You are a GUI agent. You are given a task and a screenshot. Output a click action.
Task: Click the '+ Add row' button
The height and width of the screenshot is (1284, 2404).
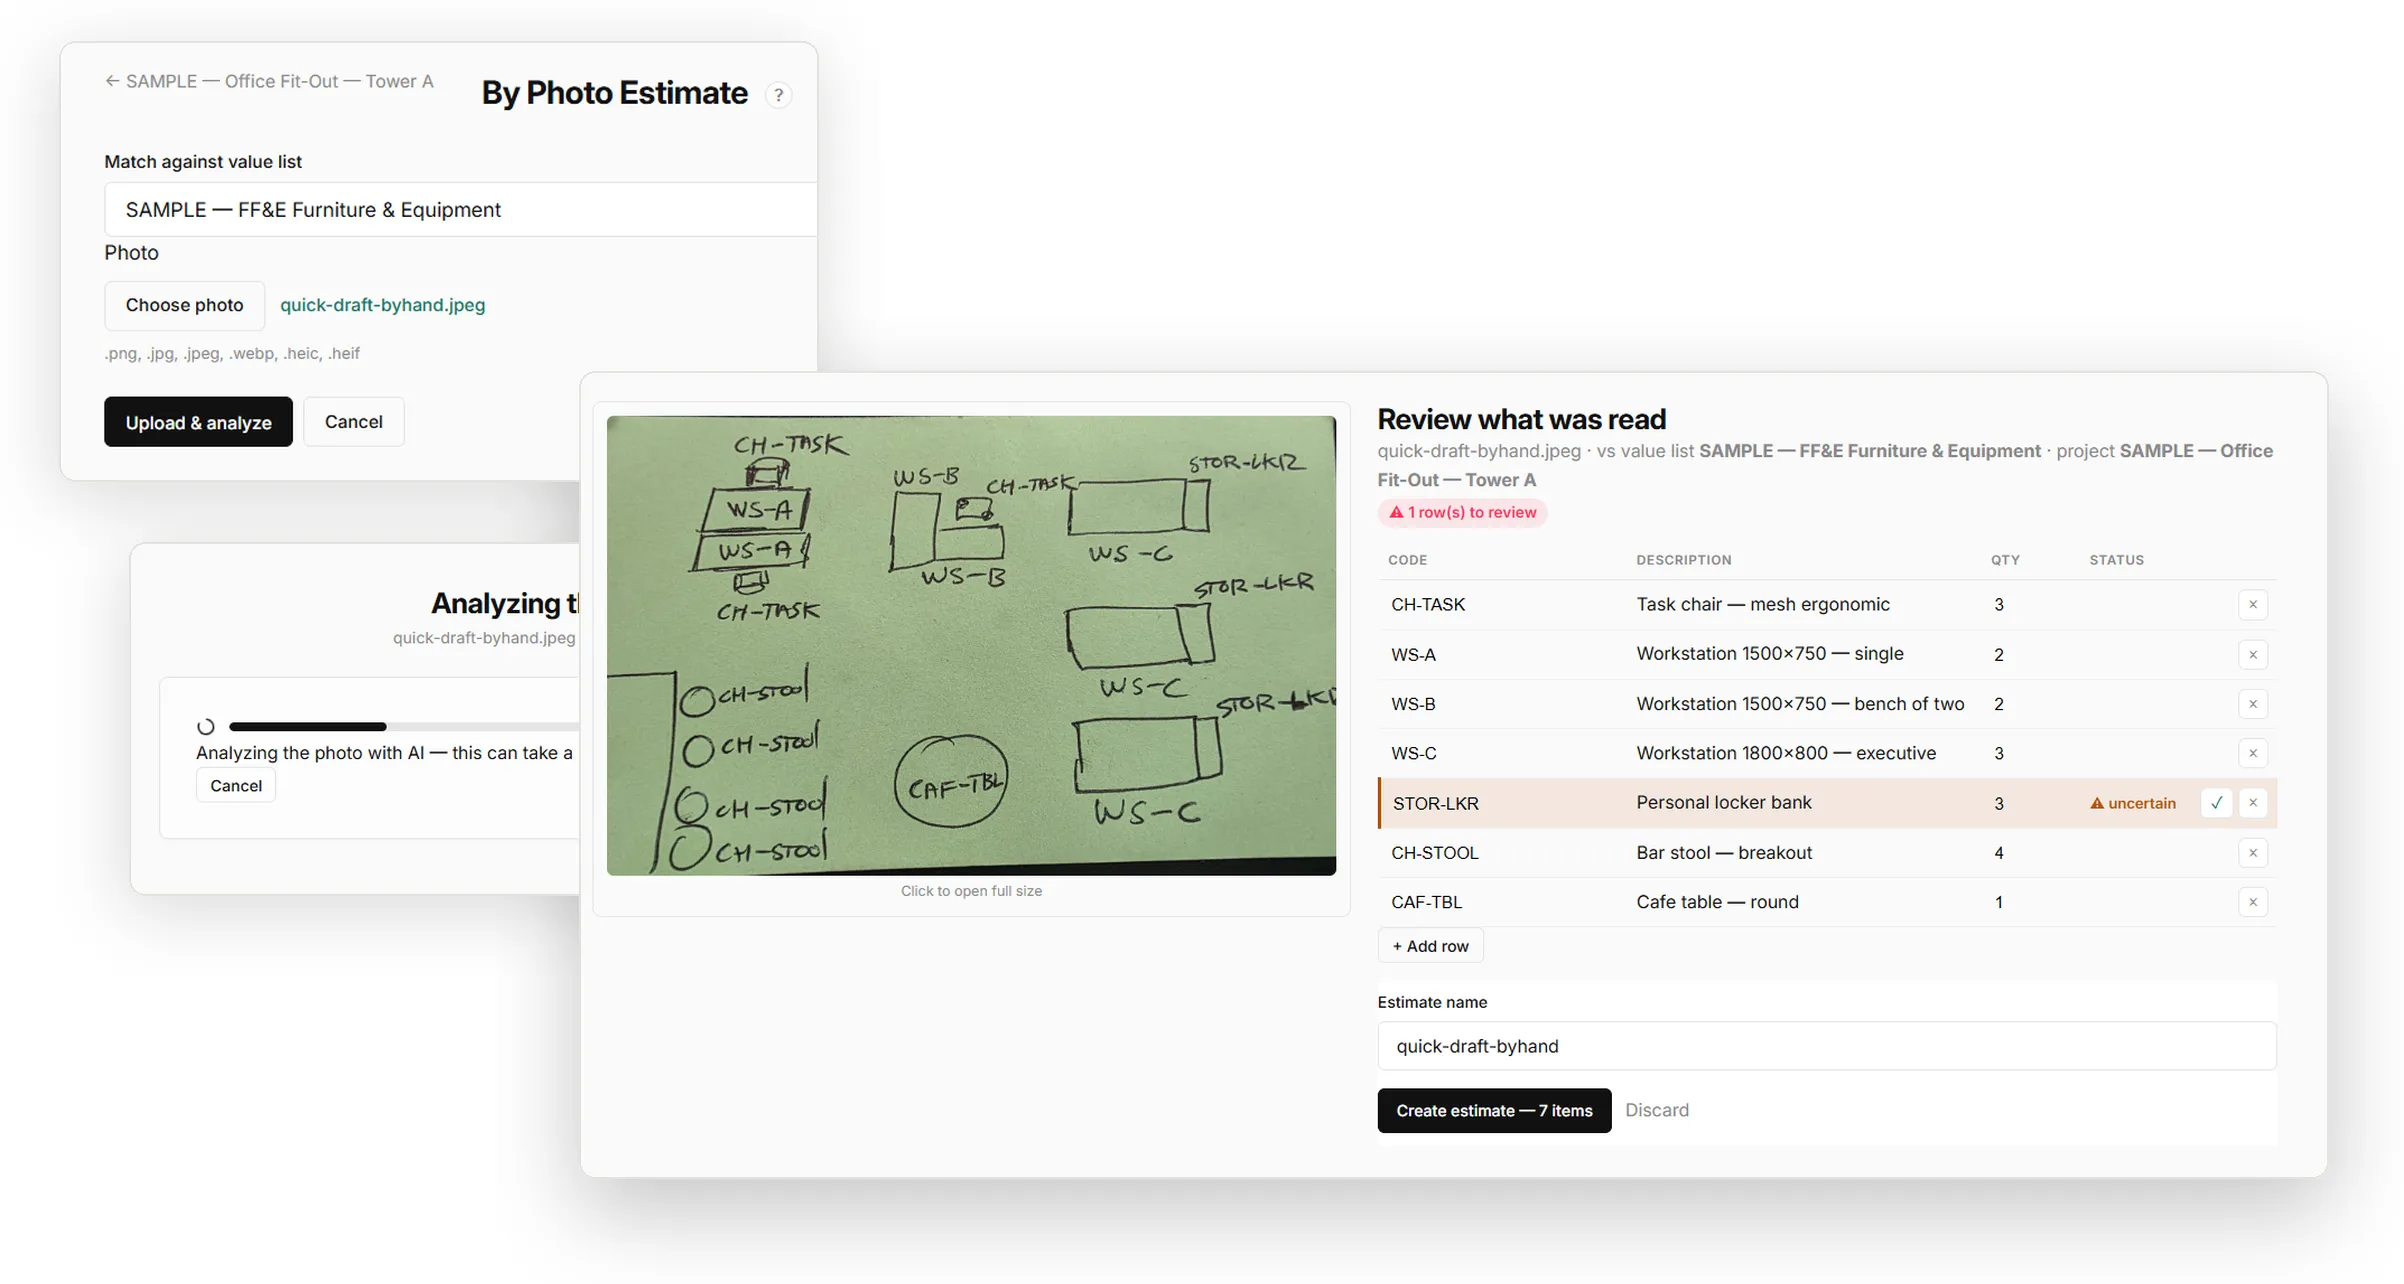click(x=1430, y=946)
